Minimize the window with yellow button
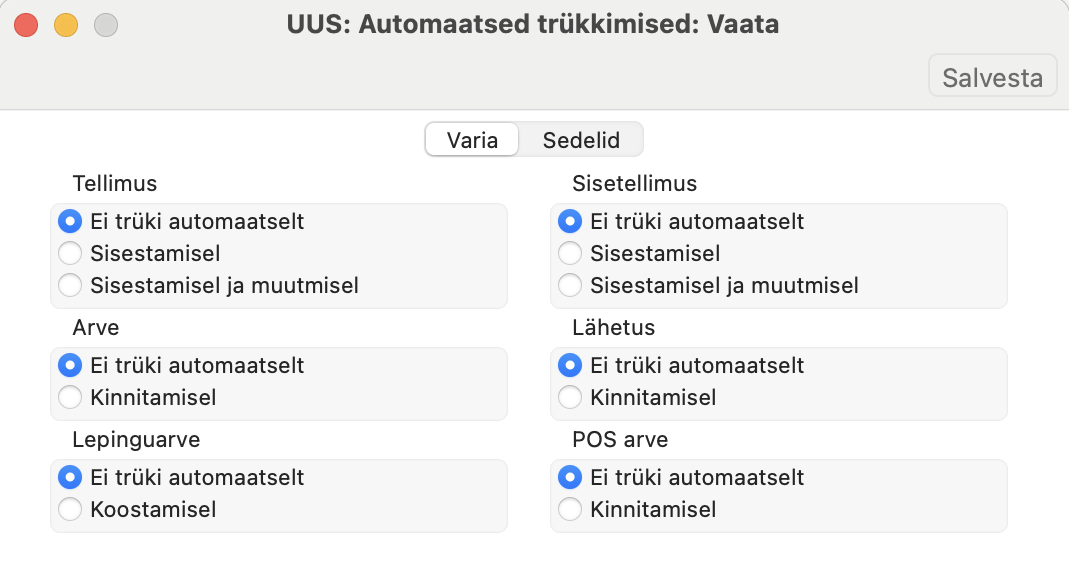Viewport: 1069px width, 582px height. 66,25
